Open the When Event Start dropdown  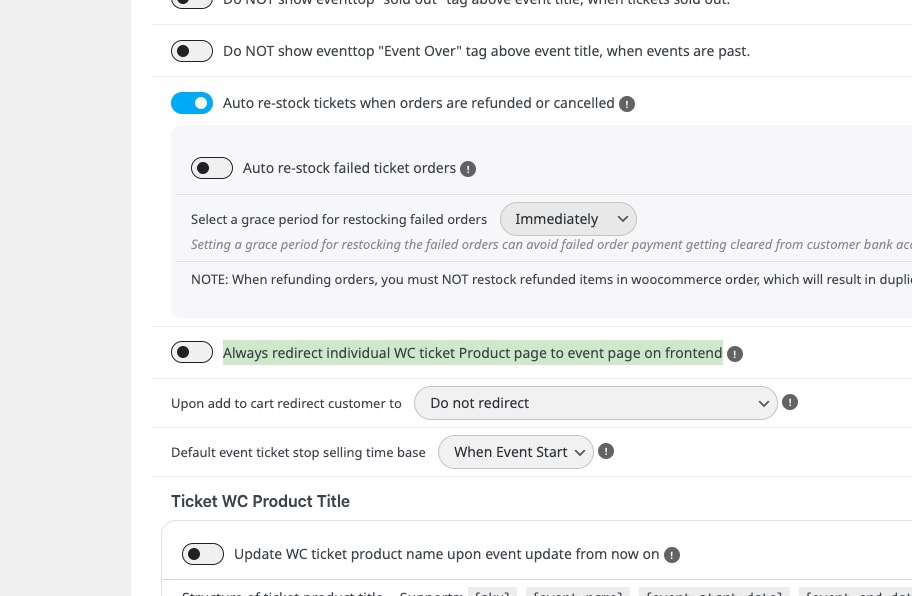point(516,452)
